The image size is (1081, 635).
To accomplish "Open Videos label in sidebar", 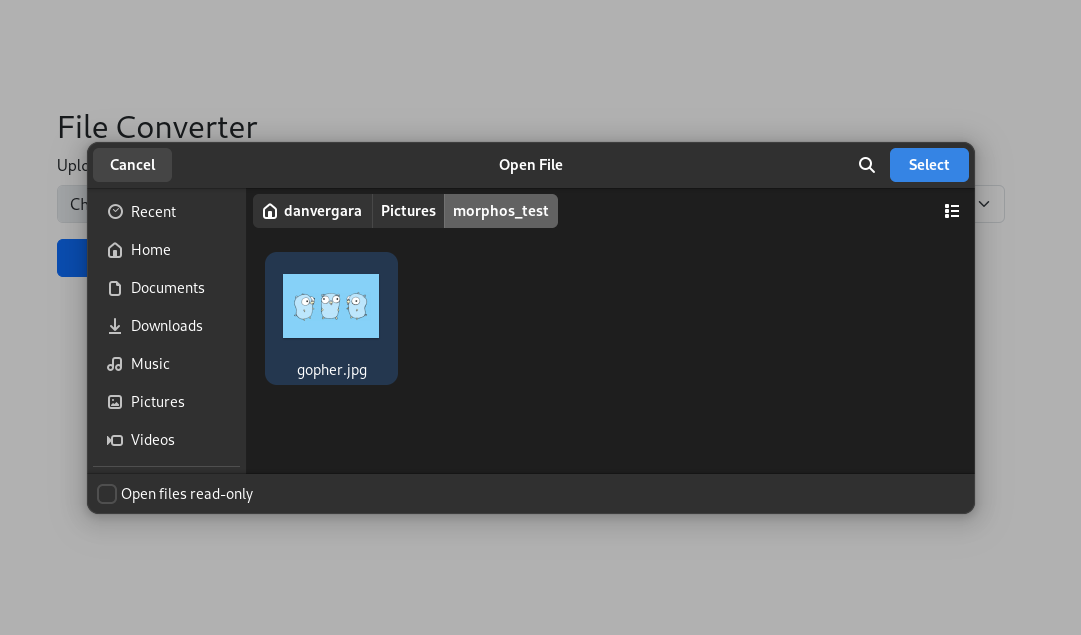I will [152, 440].
